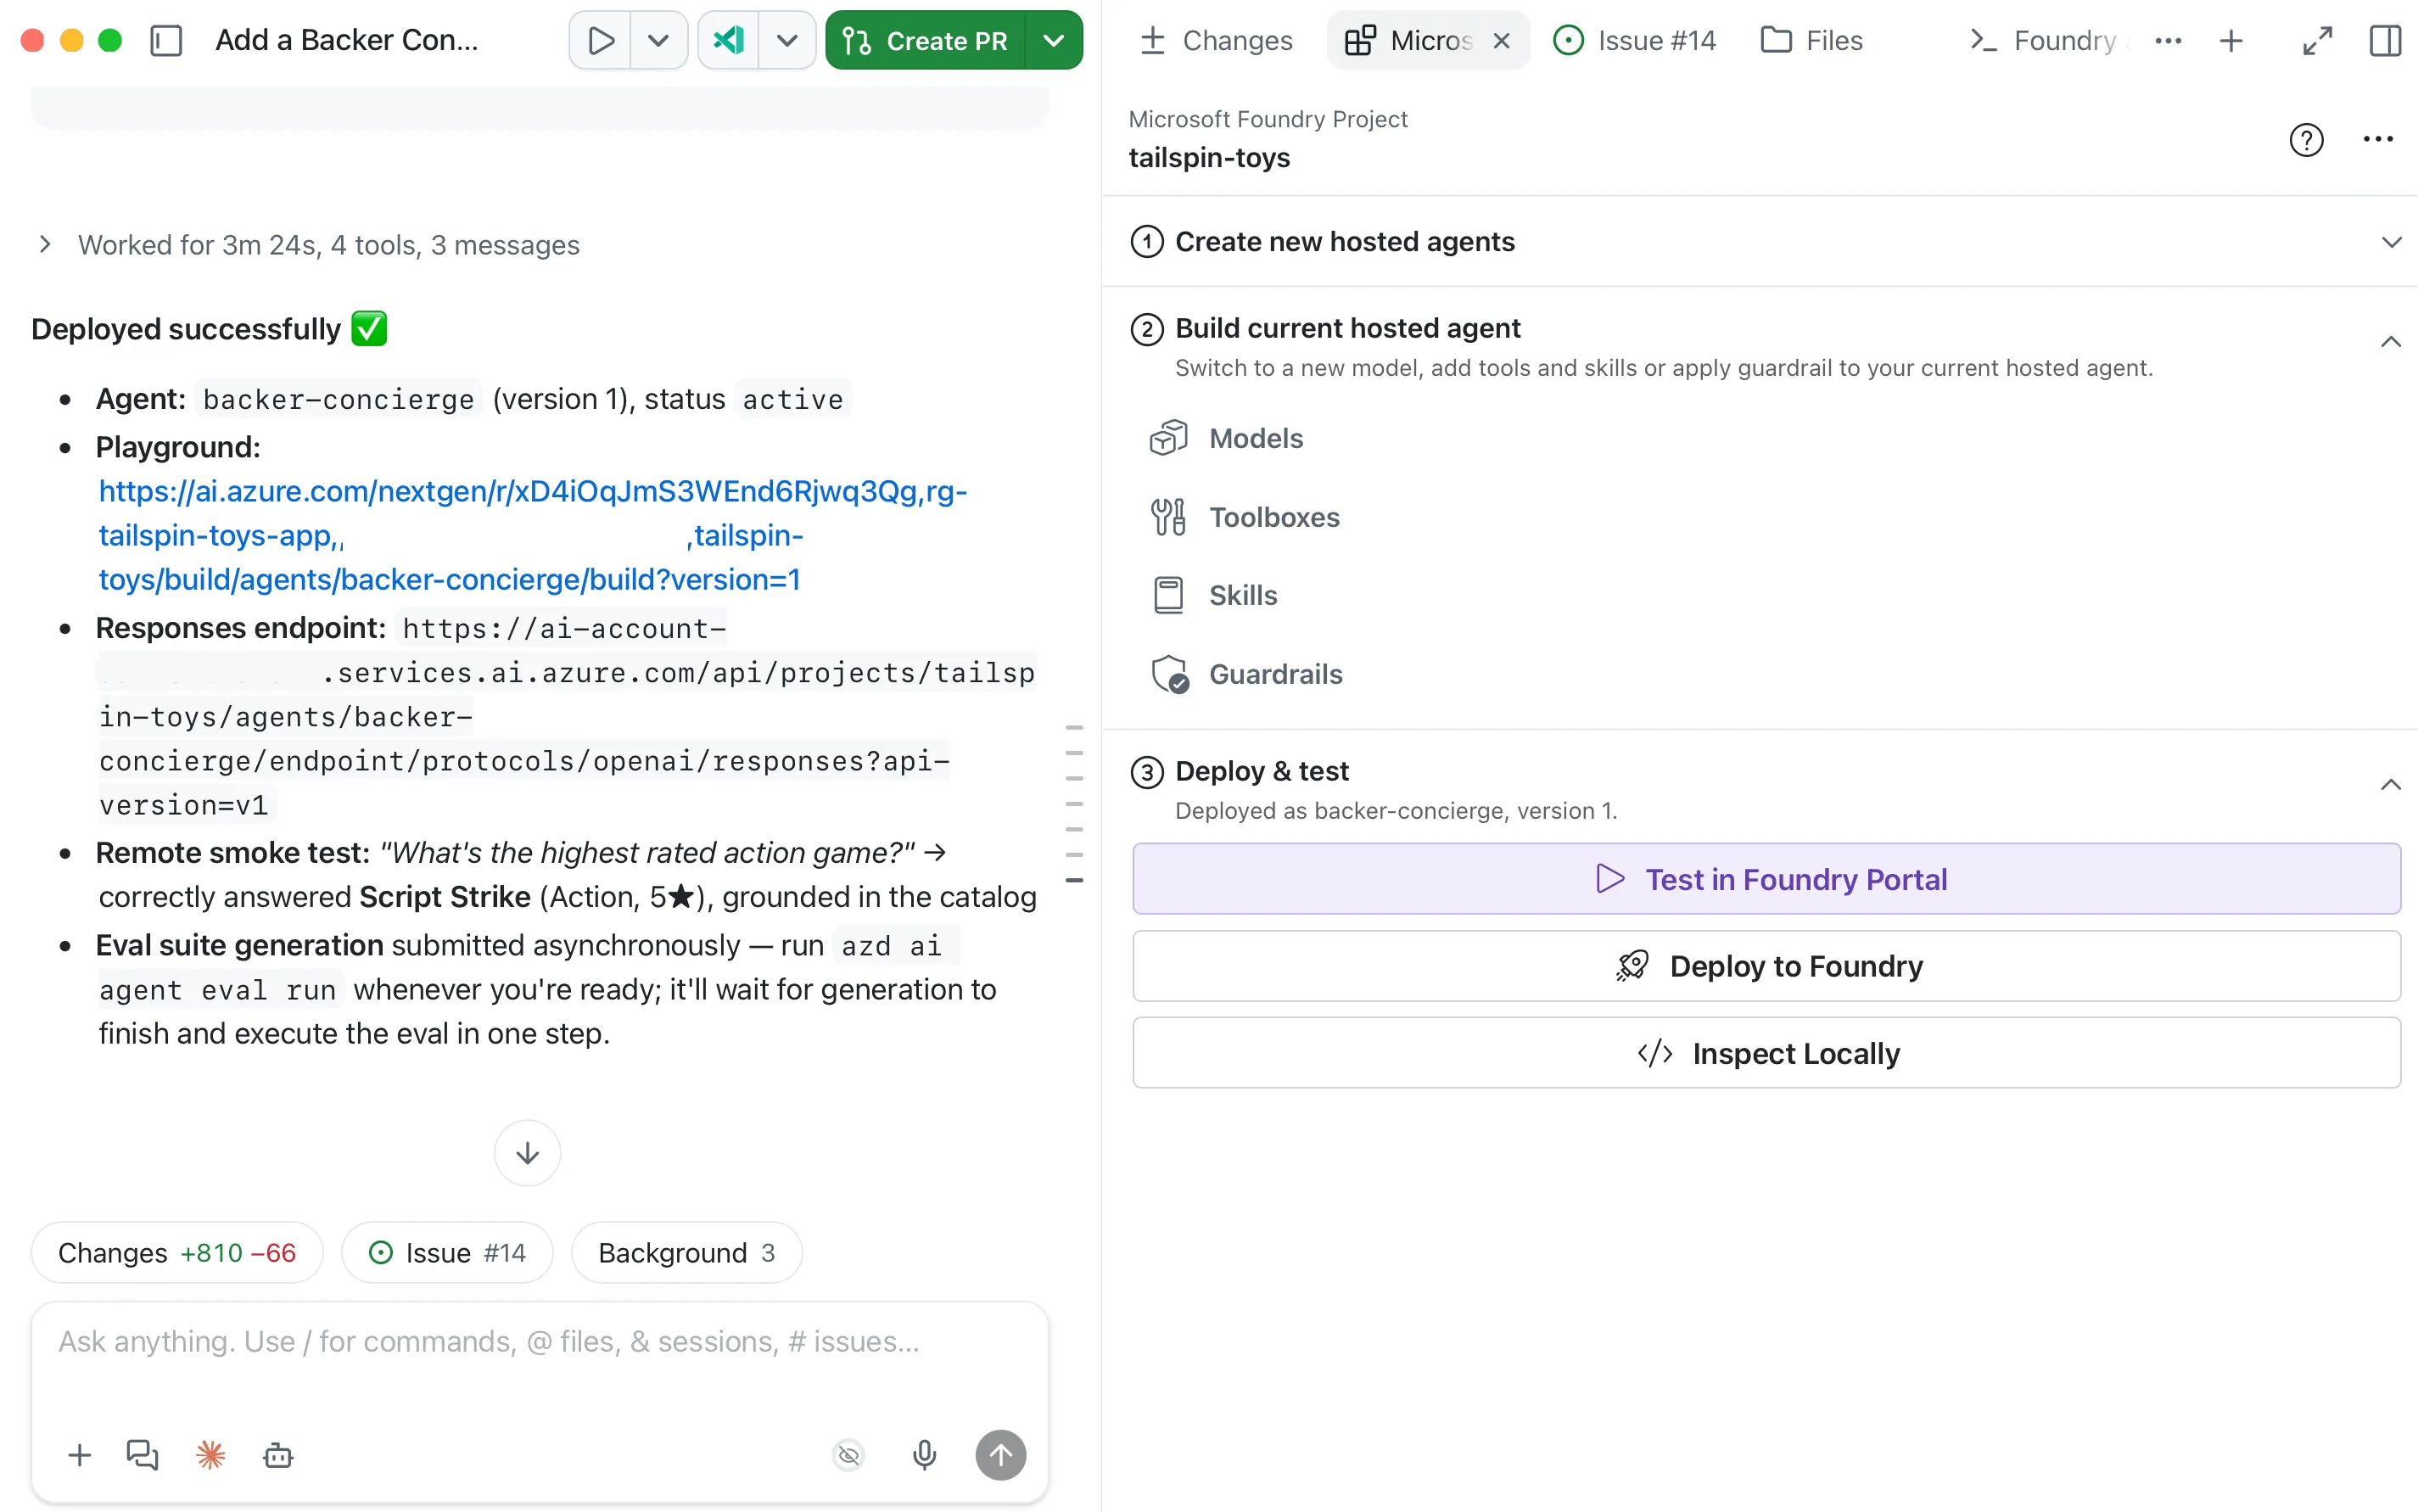This screenshot has height=1512, width=2418.
Task: Switch to the Issue #14 tab
Action: pos(1634,40)
